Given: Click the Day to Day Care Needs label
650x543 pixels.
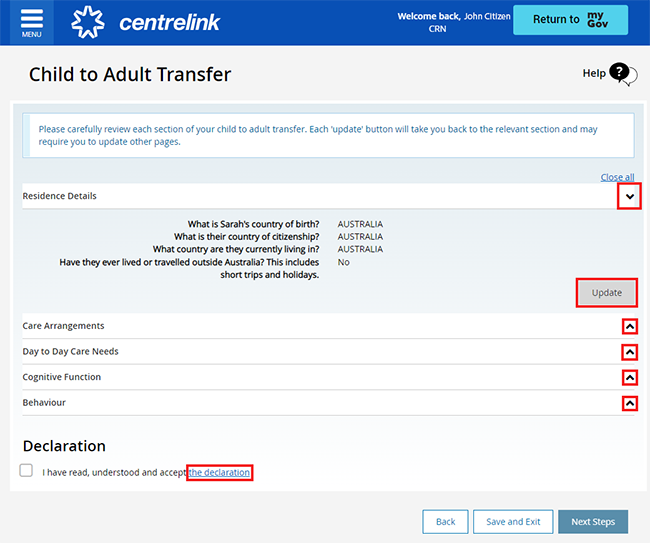Looking at the screenshot, I should (70, 351).
